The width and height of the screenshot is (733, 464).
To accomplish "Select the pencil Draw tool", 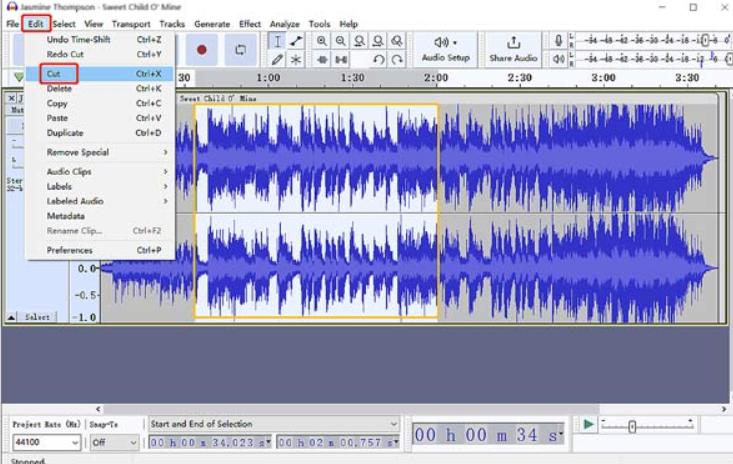I will tap(278, 59).
